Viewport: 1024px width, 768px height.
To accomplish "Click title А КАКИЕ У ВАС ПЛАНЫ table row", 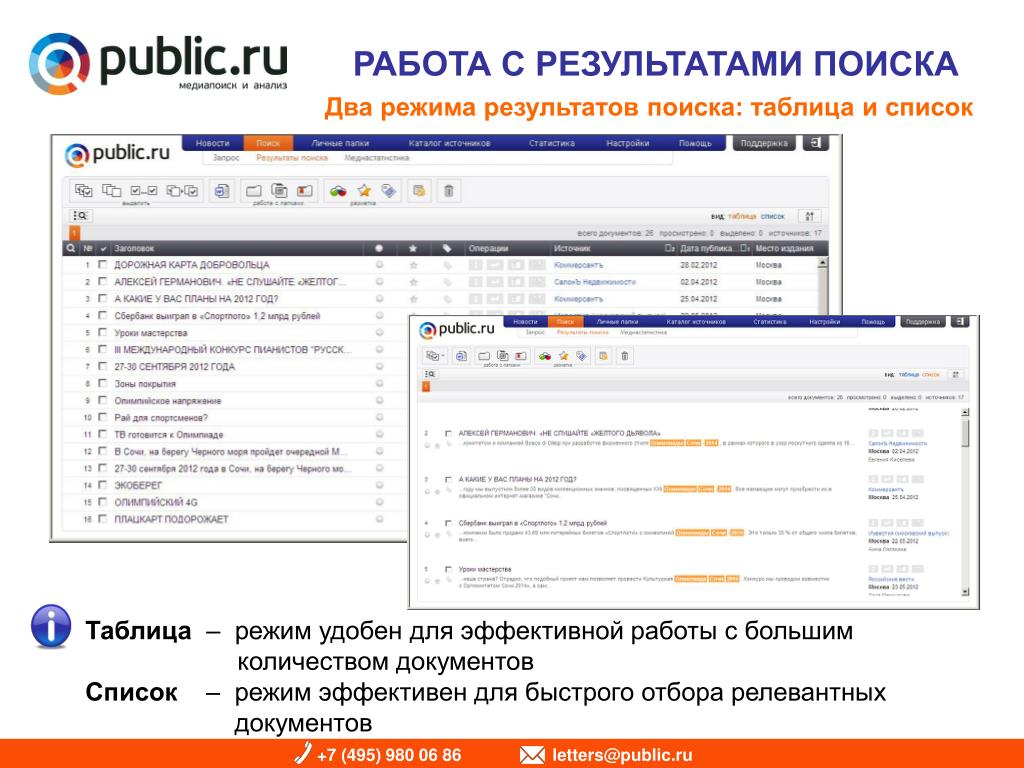I will 196,299.
